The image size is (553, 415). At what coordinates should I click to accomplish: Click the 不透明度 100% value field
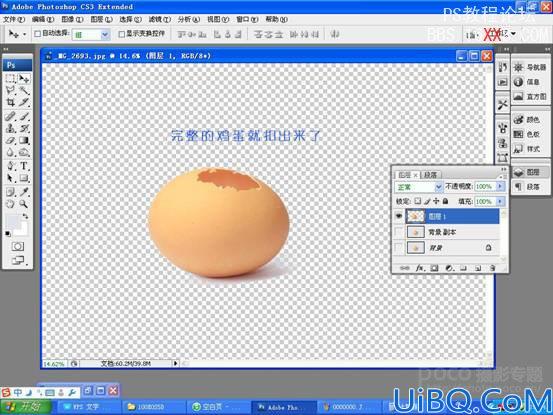point(485,186)
